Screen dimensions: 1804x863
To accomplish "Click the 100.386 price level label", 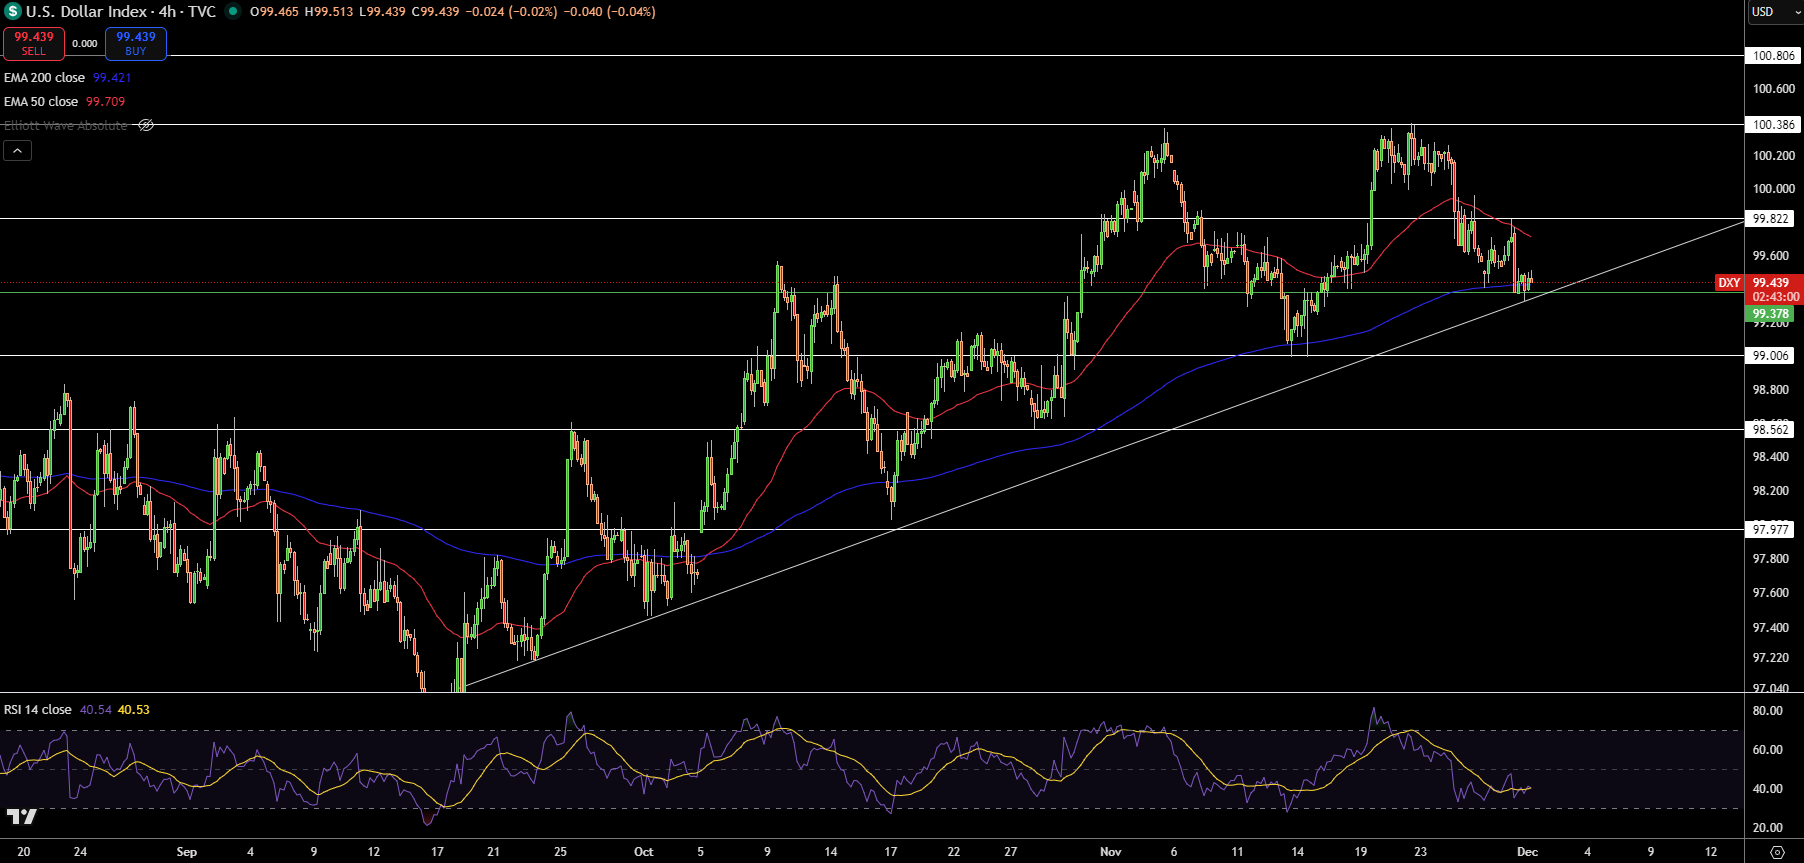I will (1774, 125).
